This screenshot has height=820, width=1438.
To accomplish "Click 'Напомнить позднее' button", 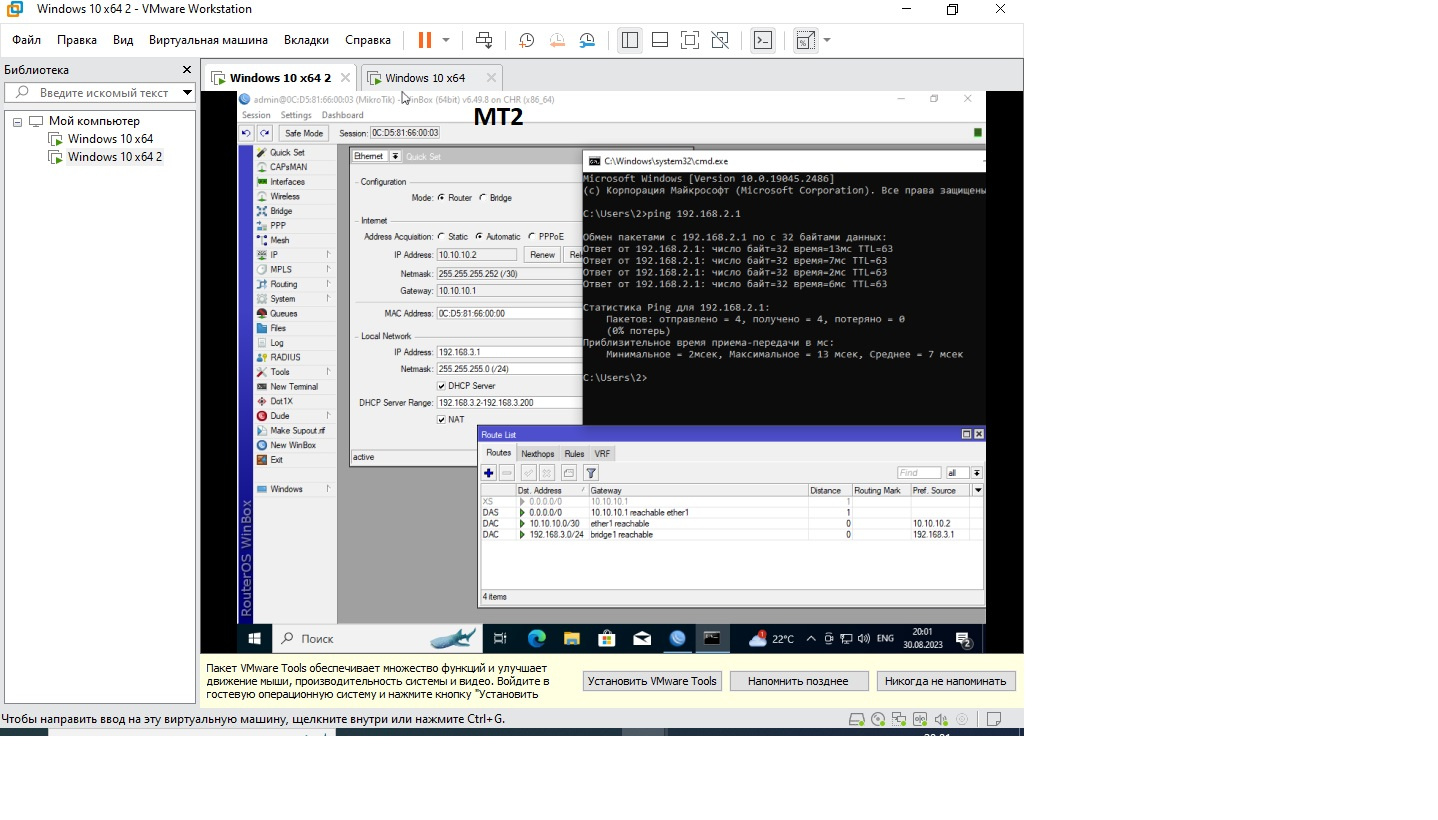I will (798, 681).
